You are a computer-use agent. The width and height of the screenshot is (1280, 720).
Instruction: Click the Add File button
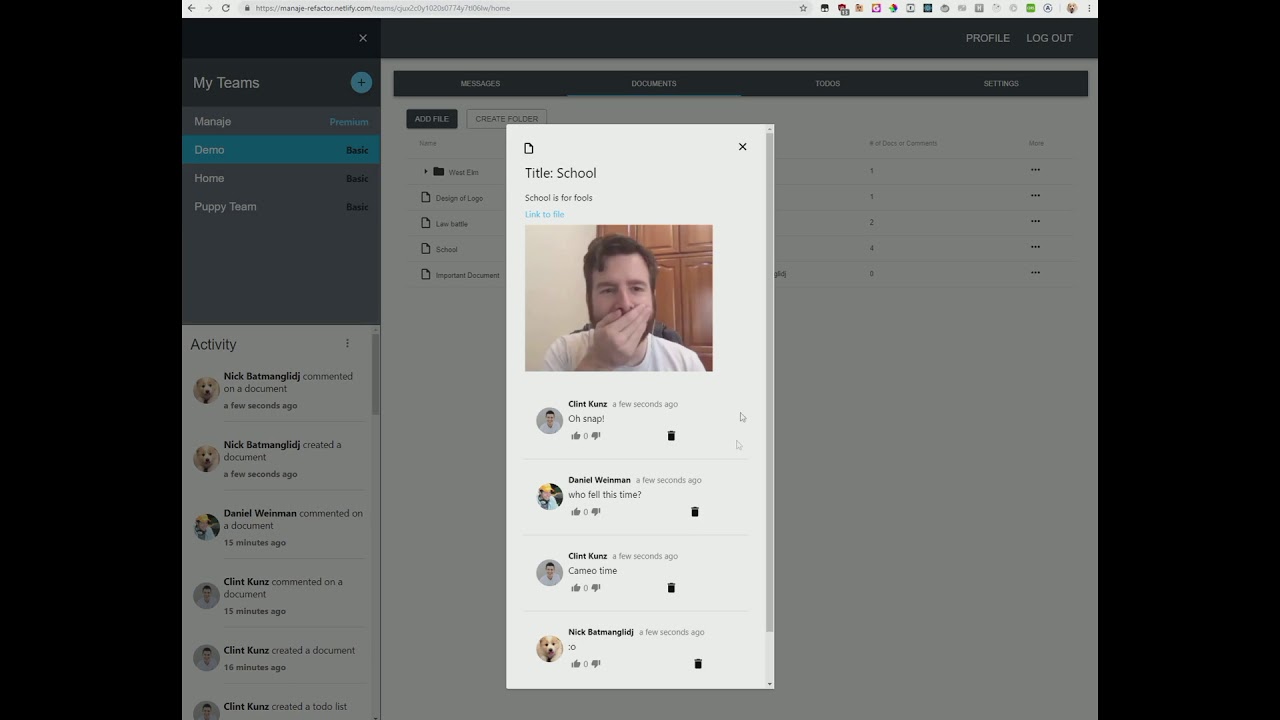[x=432, y=119]
